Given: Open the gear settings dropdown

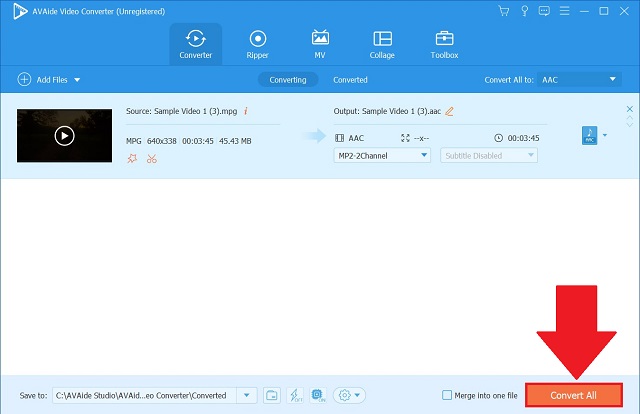Looking at the screenshot, I should tap(349, 395).
